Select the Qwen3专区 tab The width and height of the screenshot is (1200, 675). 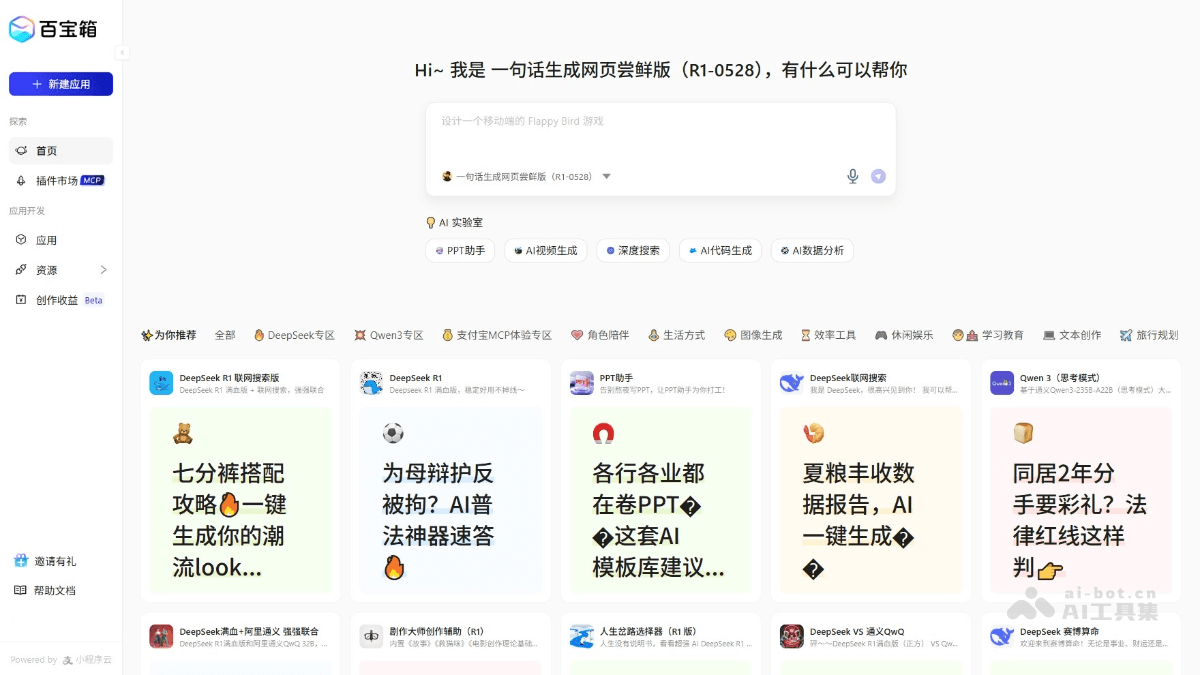[x=389, y=335]
